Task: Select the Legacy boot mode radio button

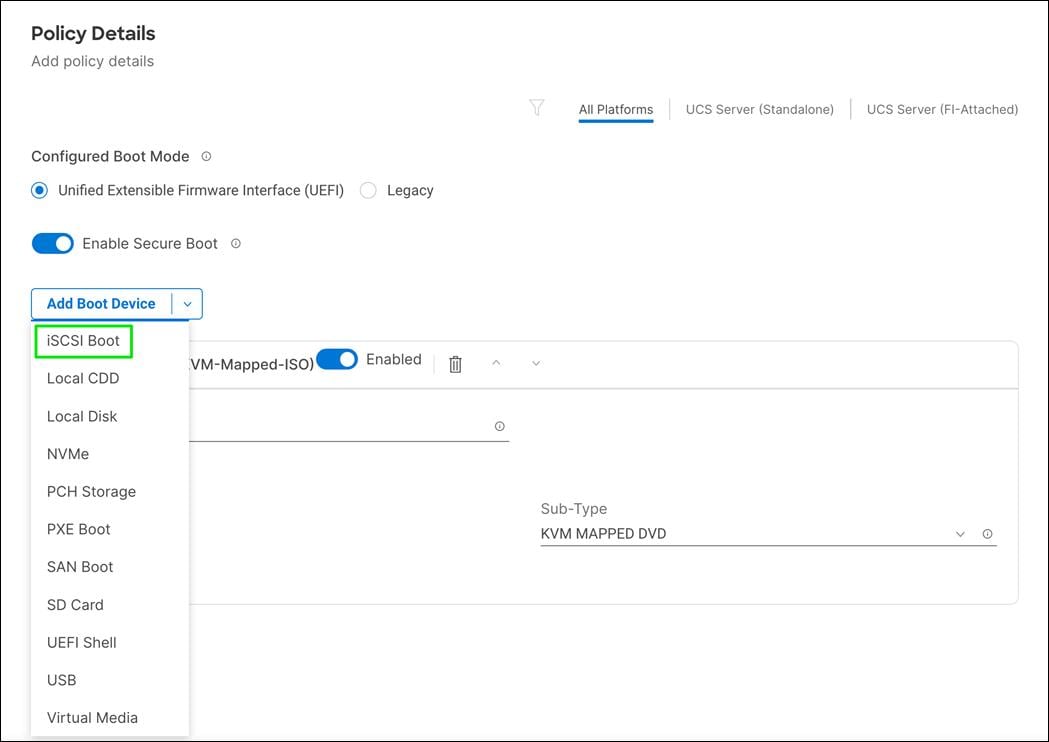Action: click(368, 190)
